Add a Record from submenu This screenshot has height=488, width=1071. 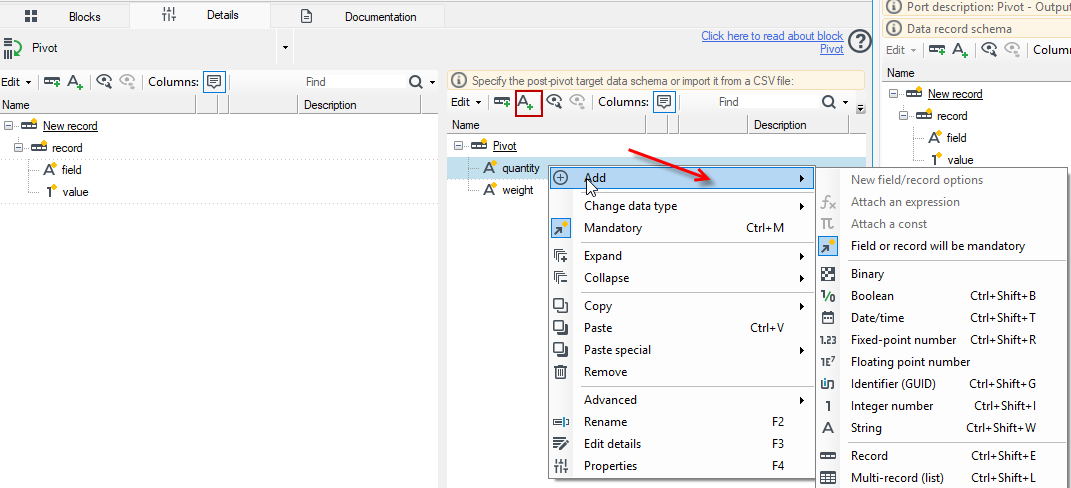pos(943,456)
